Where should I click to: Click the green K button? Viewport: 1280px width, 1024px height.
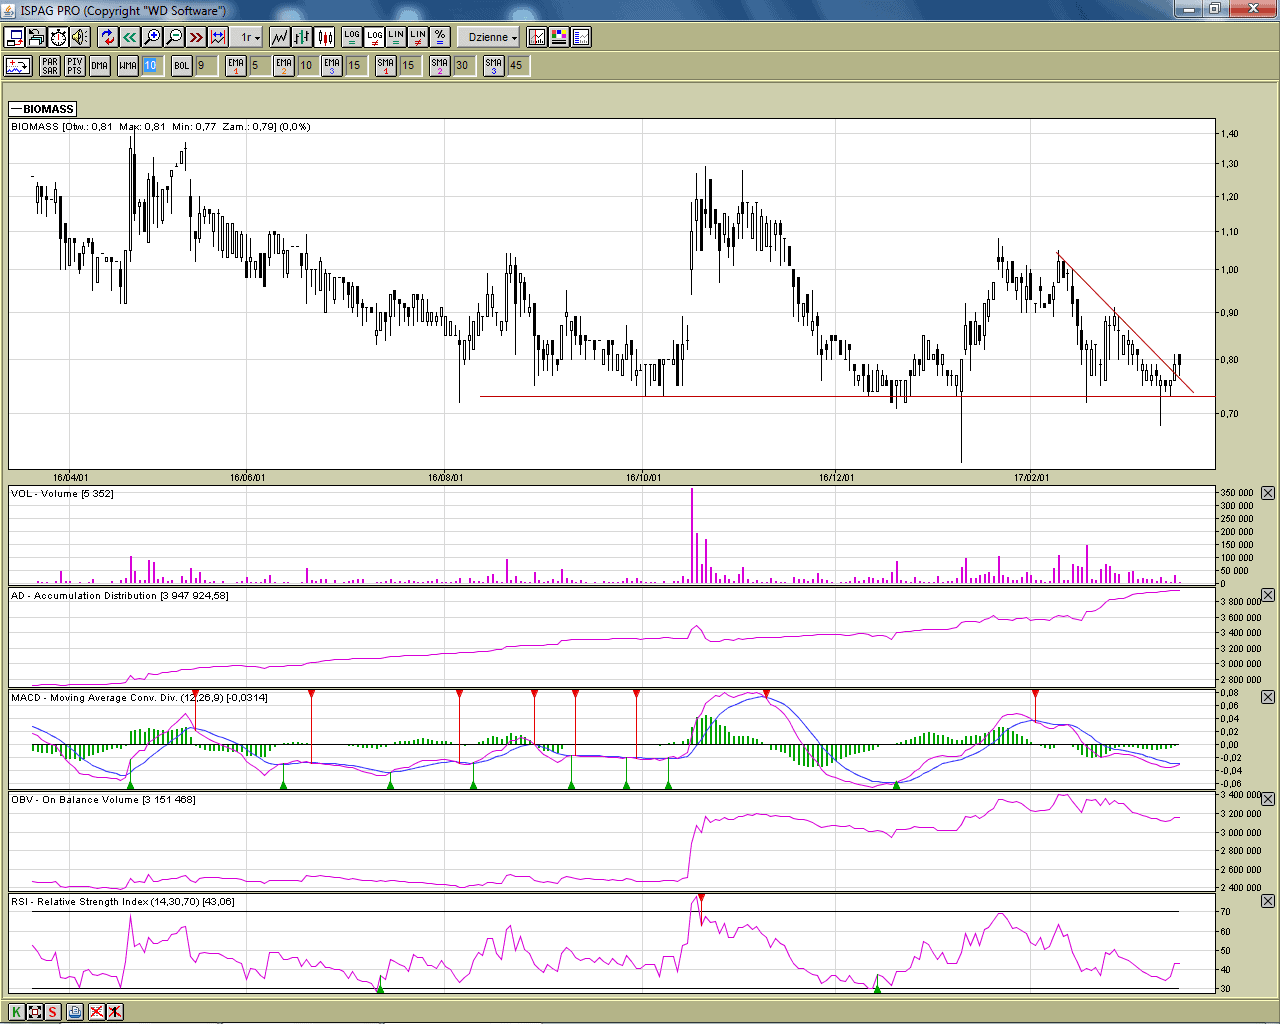point(17,1012)
